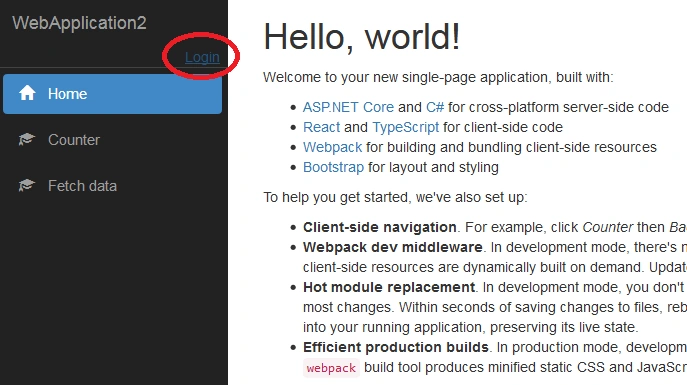The height and width of the screenshot is (385, 687).
Task: Click the WebApplication2 brand title
Action: [x=79, y=23]
